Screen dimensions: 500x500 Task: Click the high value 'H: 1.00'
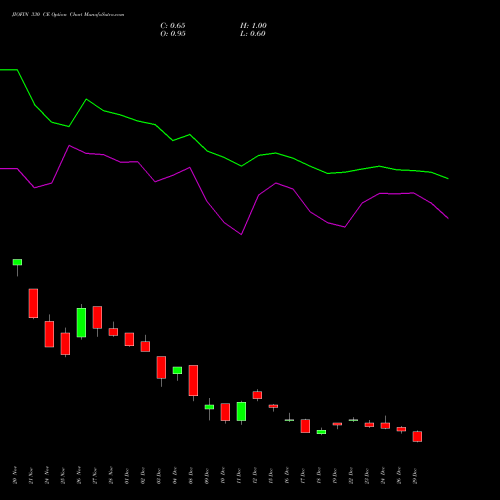253,26
